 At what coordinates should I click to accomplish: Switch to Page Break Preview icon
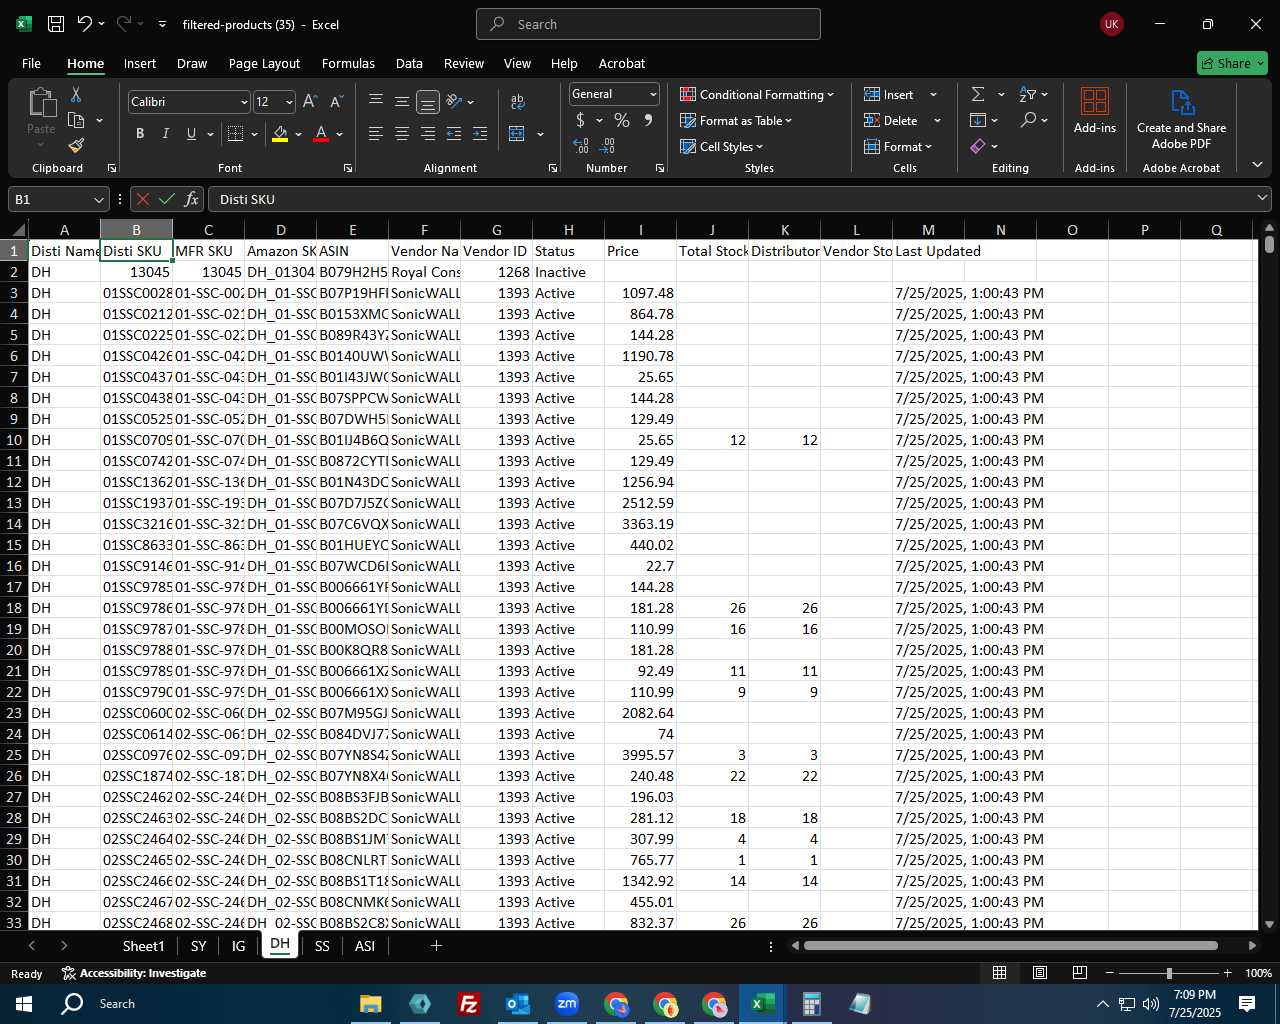tap(1080, 973)
